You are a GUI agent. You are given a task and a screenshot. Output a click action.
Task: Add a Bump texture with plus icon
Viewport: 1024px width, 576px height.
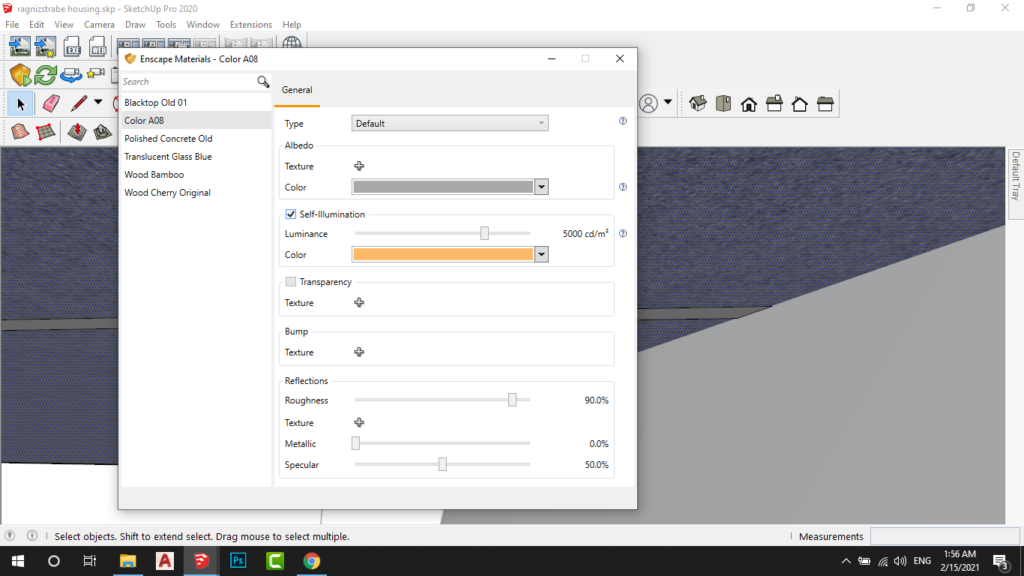pyautogui.click(x=359, y=353)
